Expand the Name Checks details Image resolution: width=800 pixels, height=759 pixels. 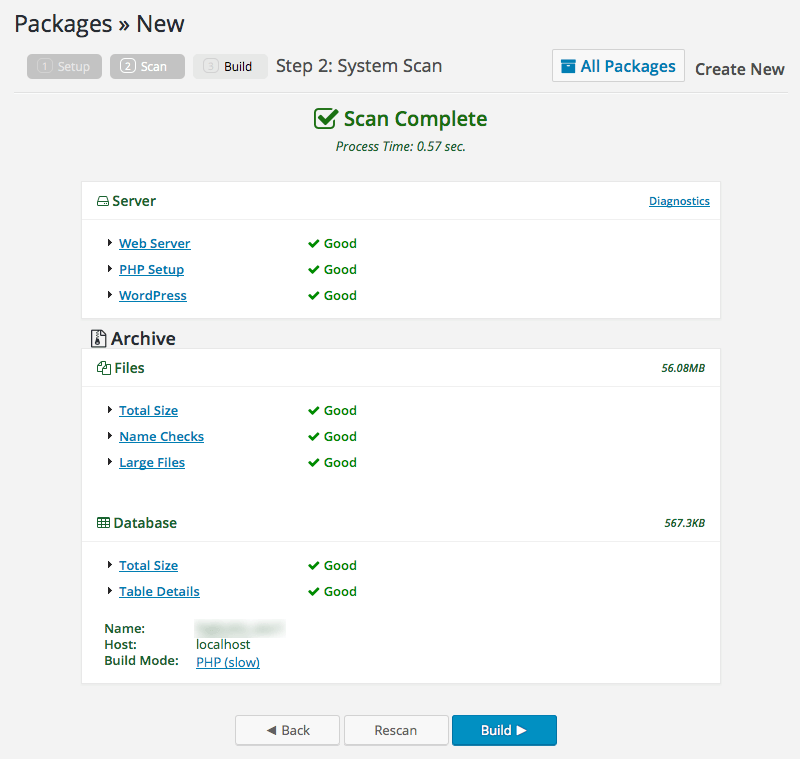161,436
